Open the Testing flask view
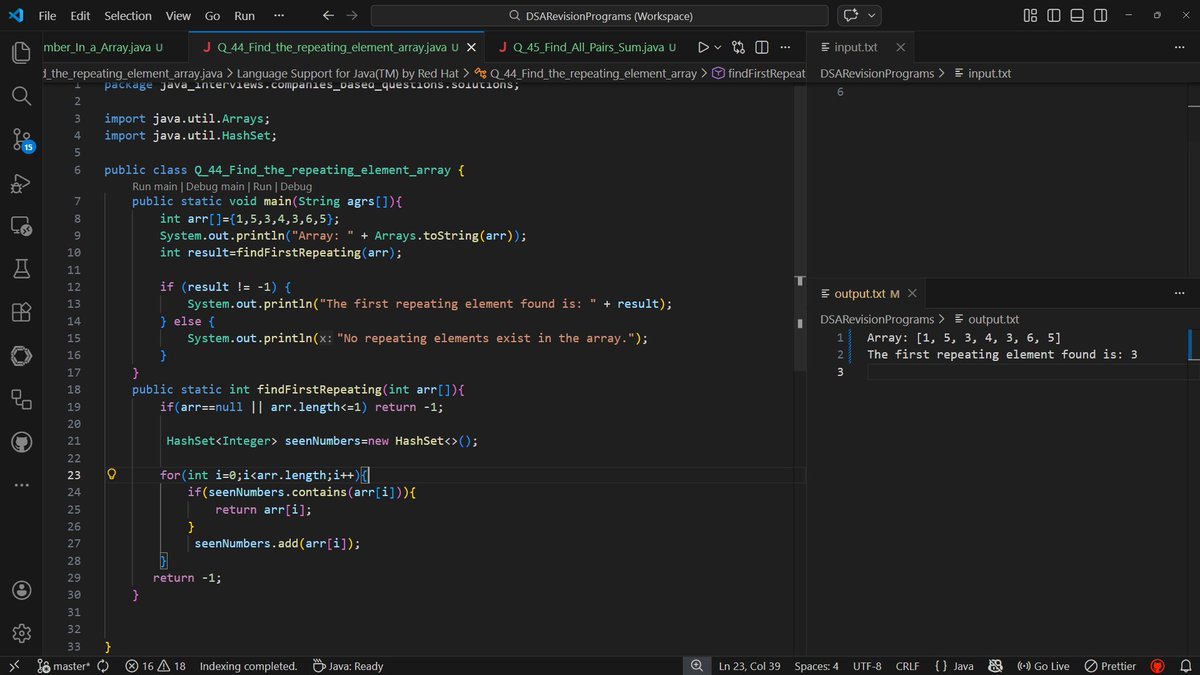 [x=22, y=269]
